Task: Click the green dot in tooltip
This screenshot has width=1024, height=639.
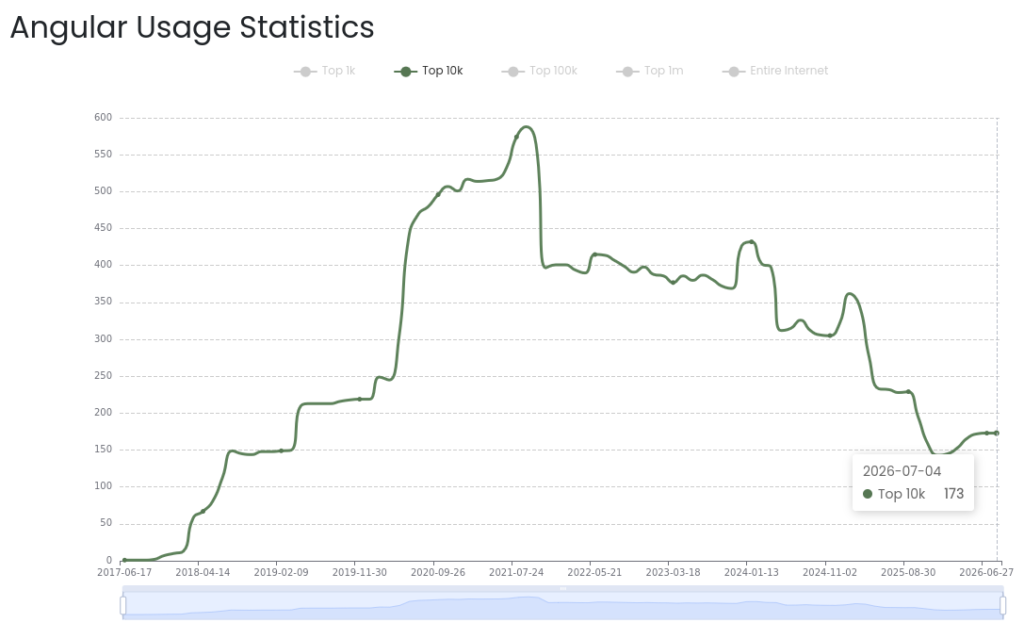Action: coord(867,494)
